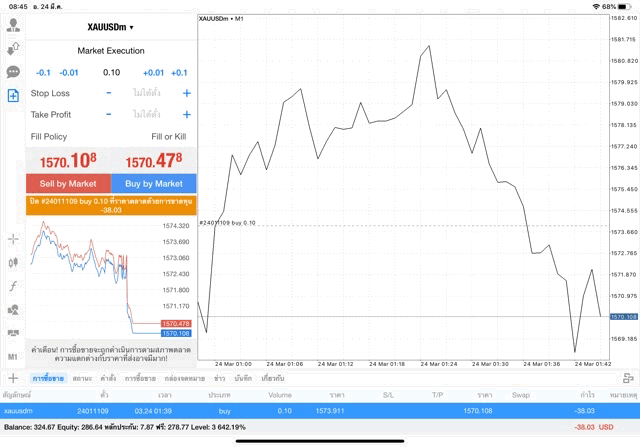
Task: Select the xauusdm open position row
Action: tap(320, 410)
